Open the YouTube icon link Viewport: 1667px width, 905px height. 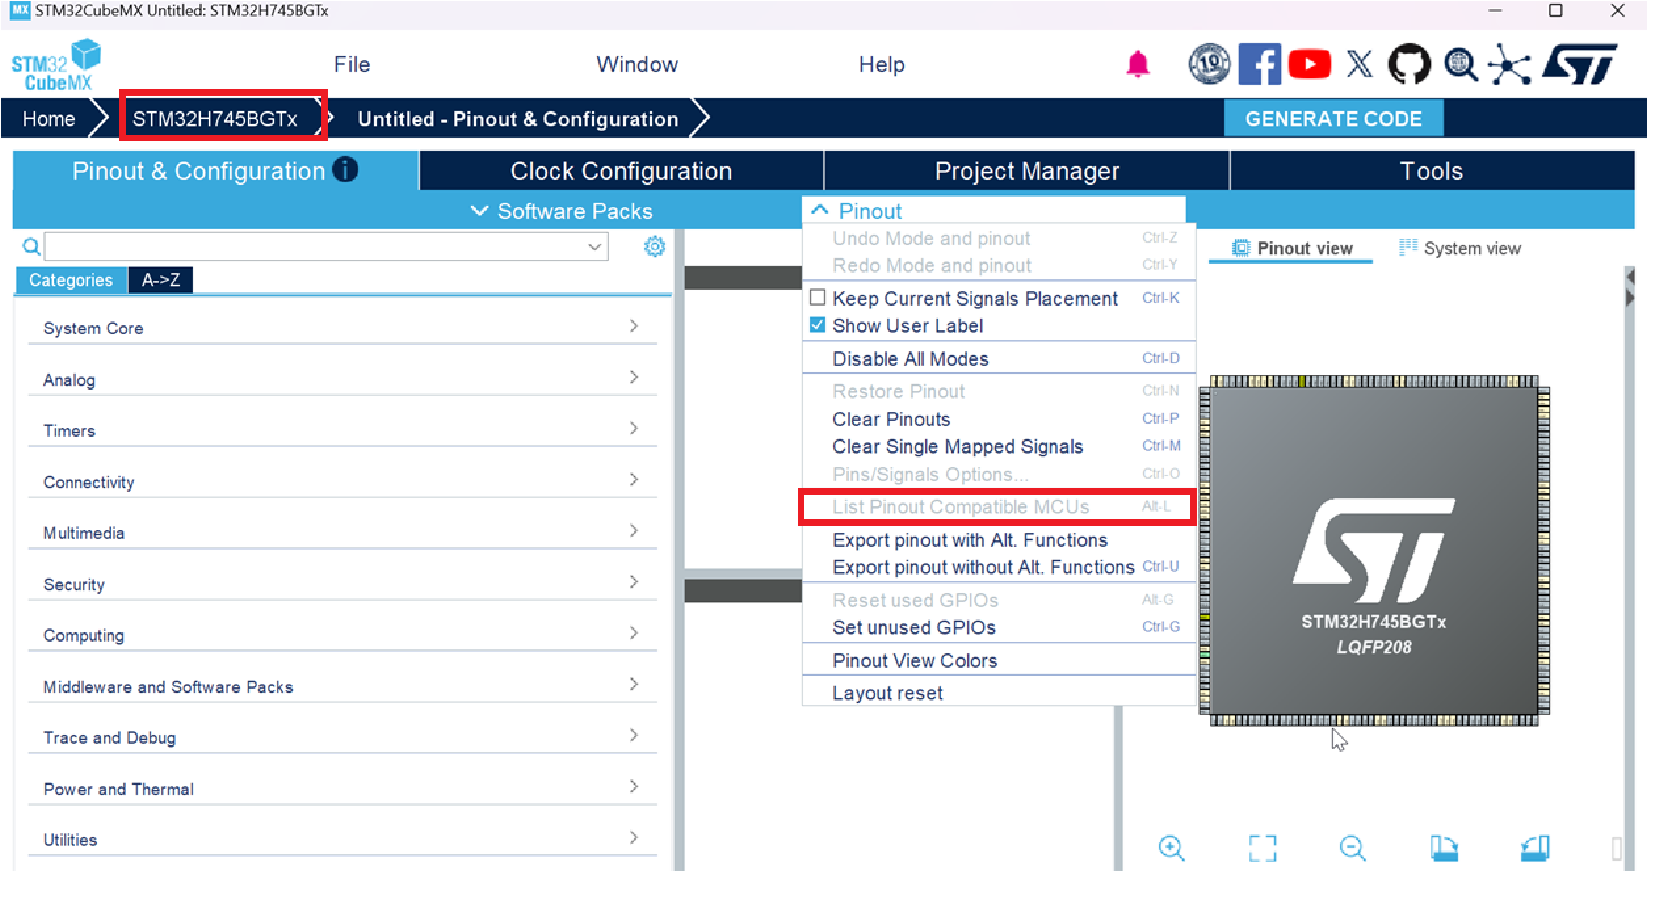point(1310,64)
